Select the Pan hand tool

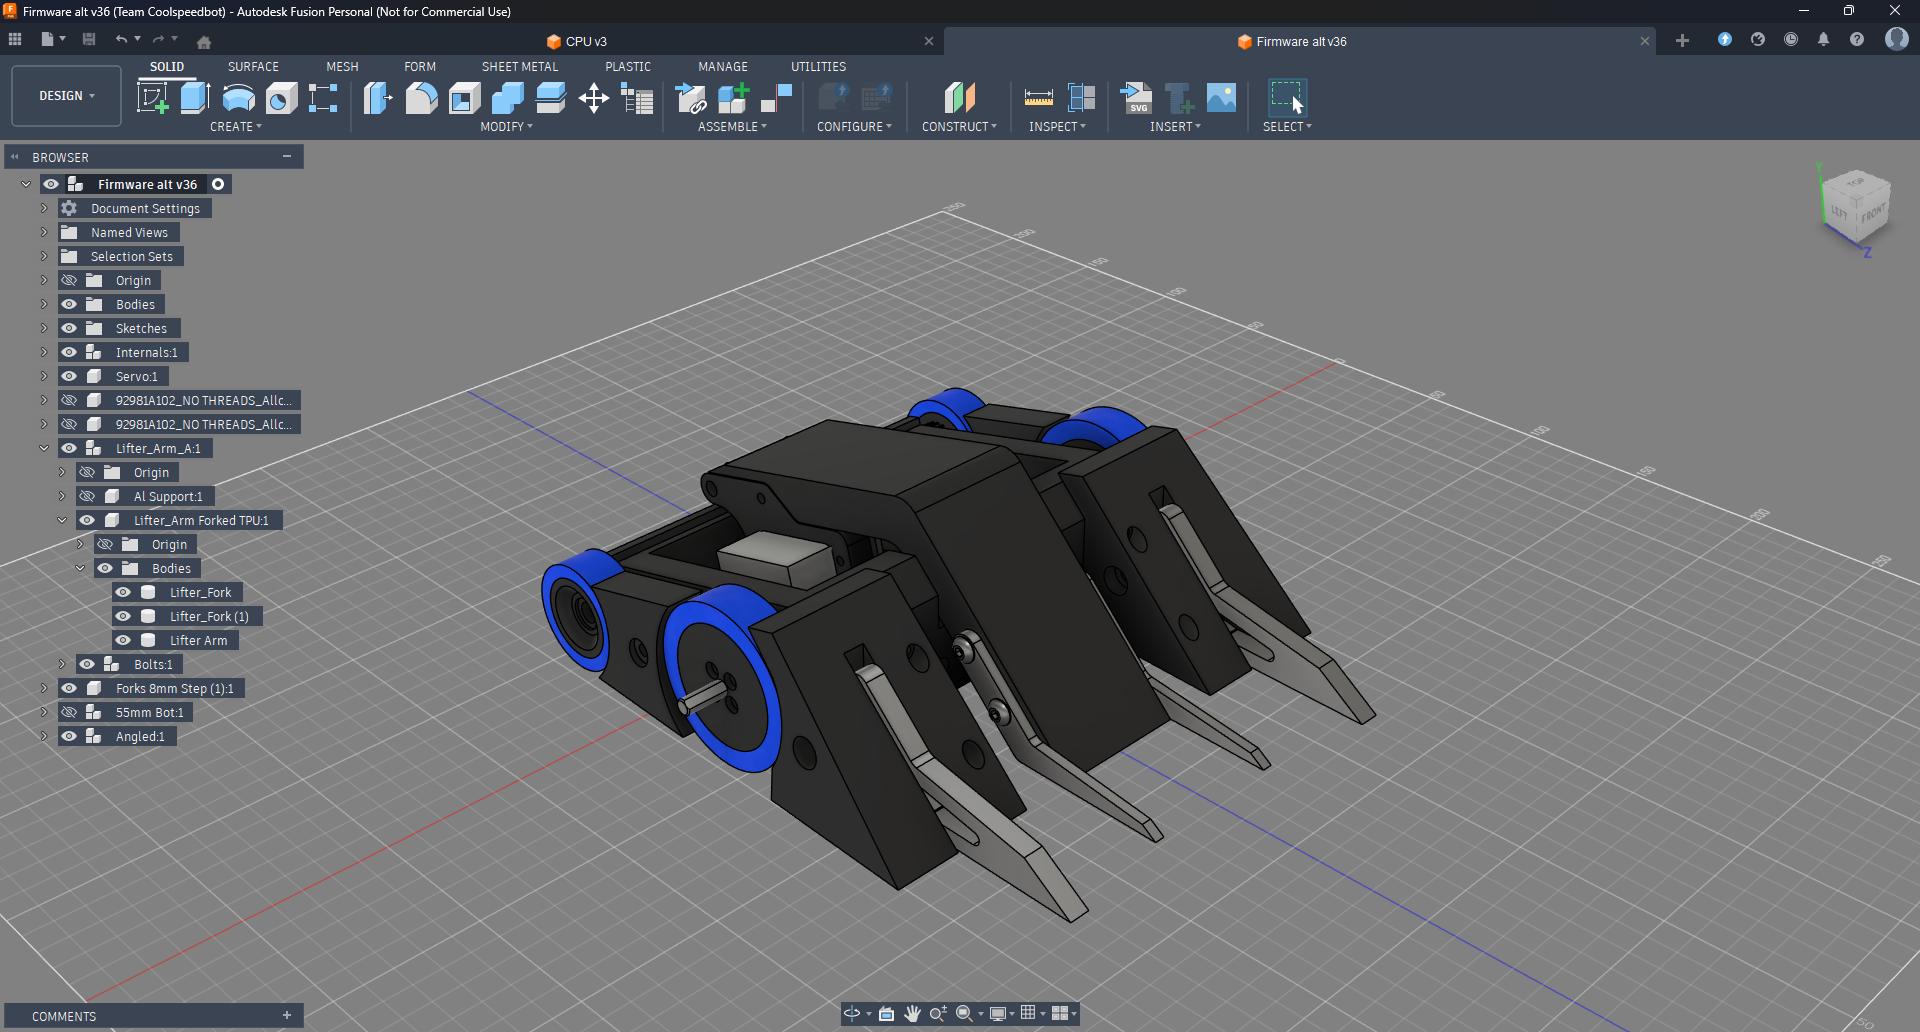912,1014
